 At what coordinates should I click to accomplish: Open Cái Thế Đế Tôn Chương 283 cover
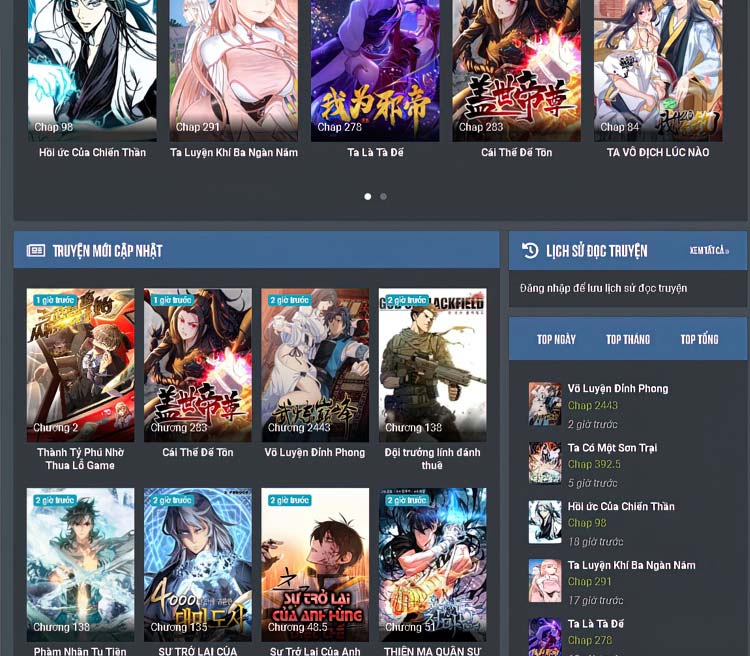click(198, 365)
